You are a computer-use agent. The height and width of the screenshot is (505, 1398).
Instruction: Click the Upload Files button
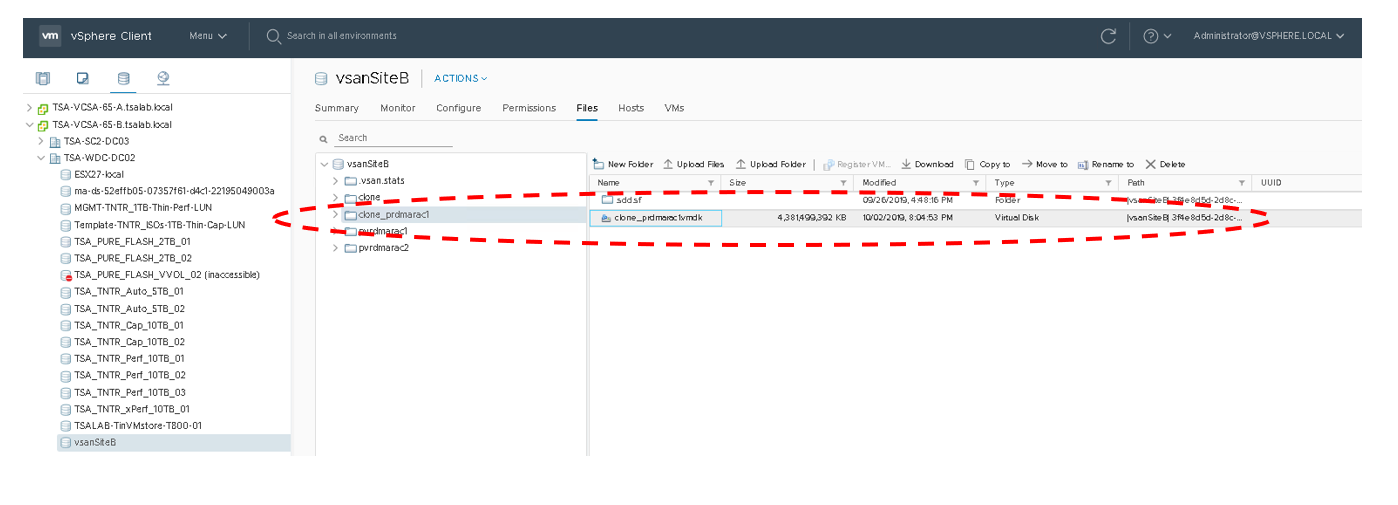pos(694,164)
